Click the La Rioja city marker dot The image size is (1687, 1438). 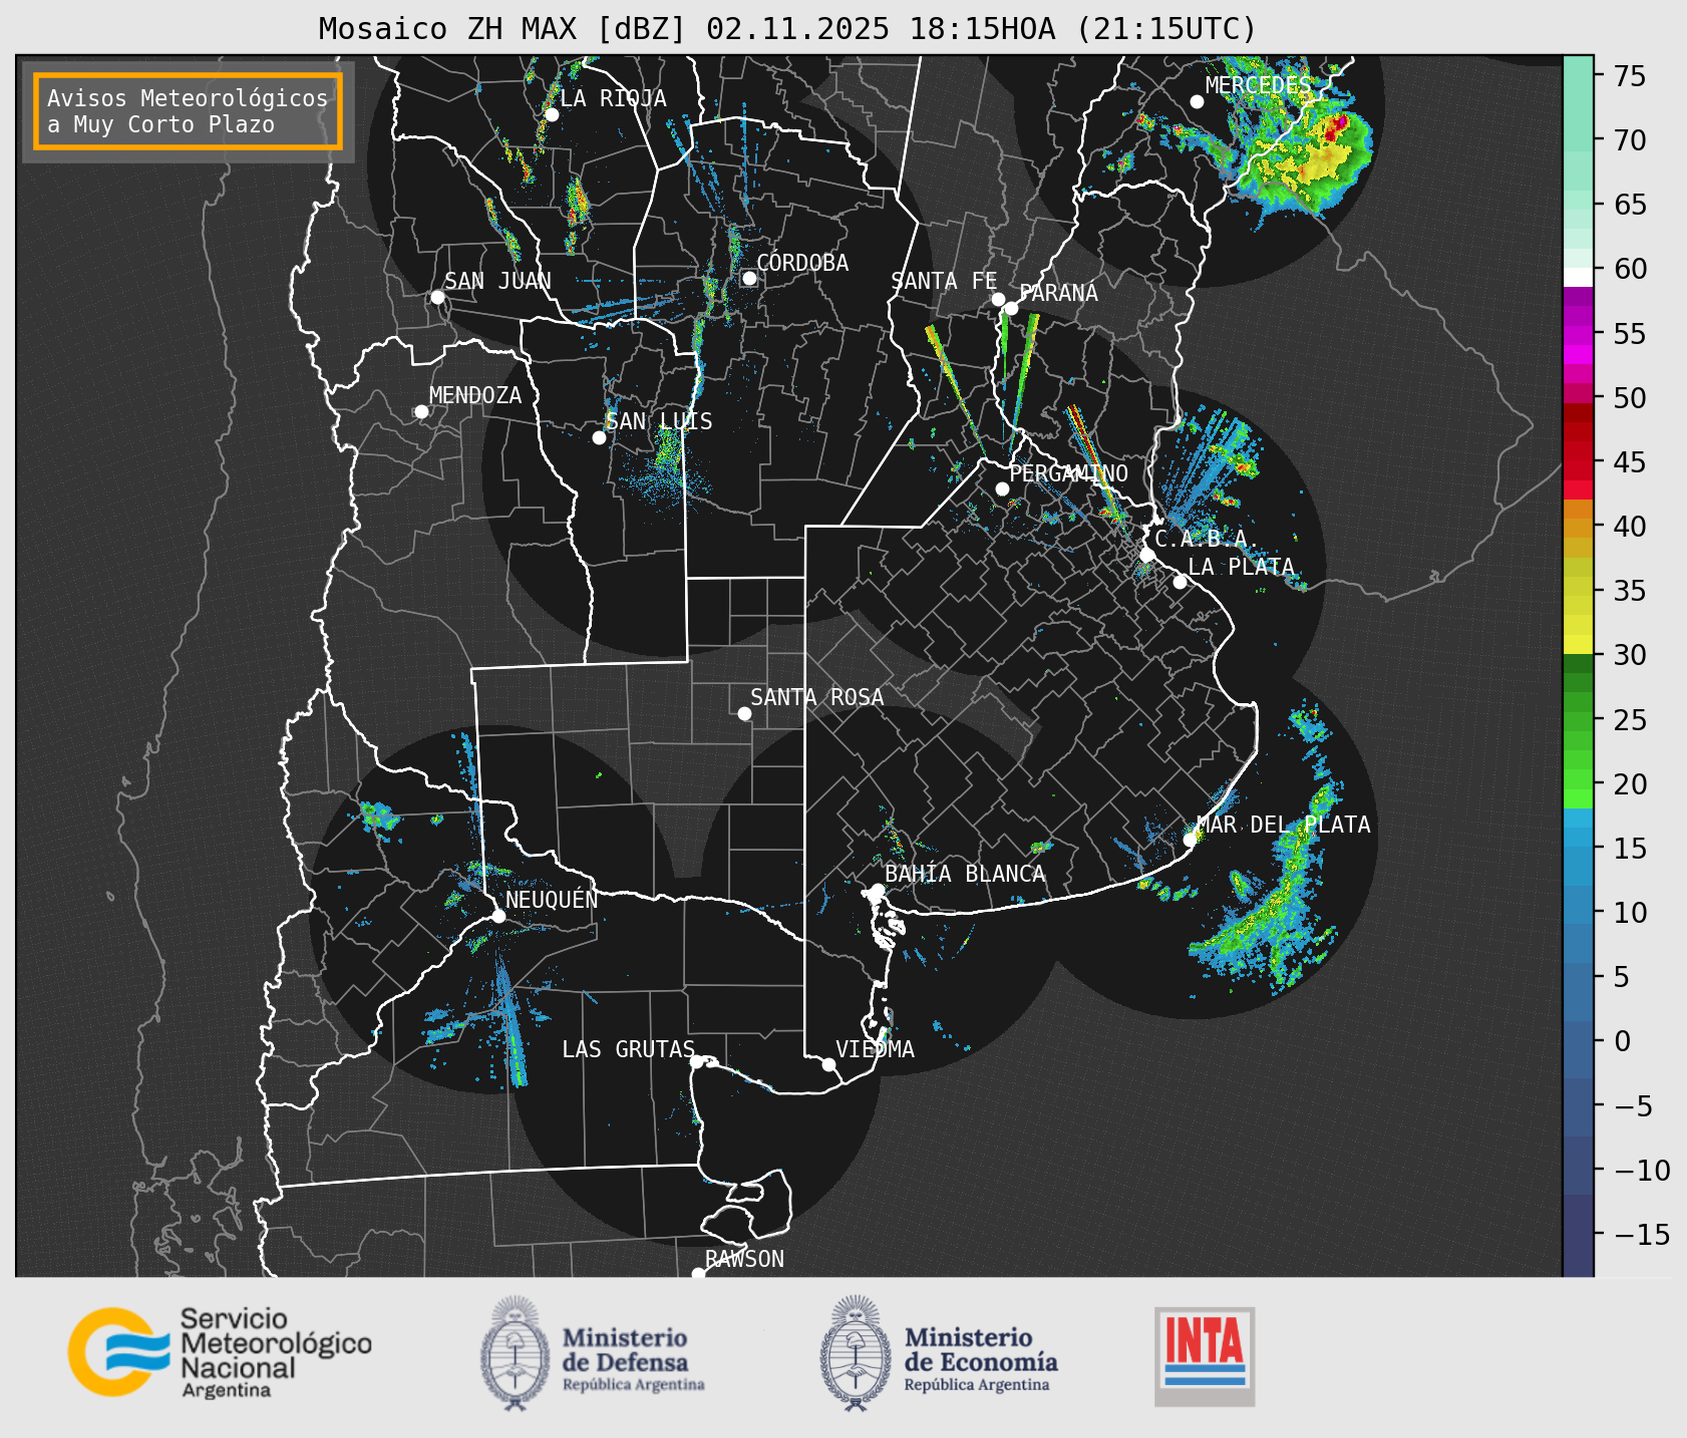coord(551,115)
